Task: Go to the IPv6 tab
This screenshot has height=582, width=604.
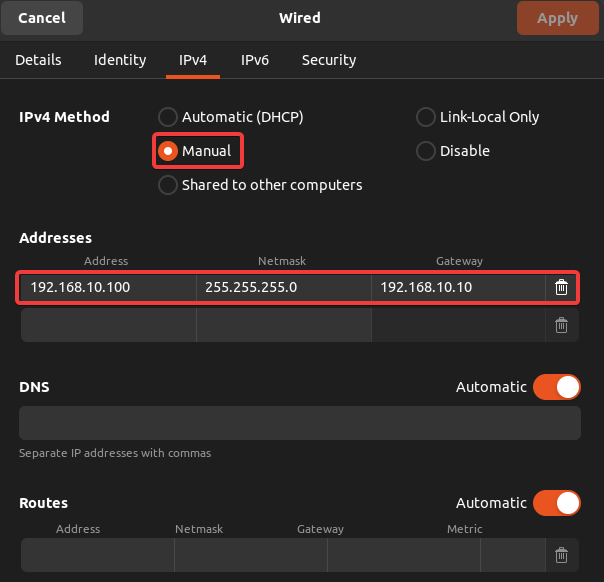Action: click(x=255, y=60)
